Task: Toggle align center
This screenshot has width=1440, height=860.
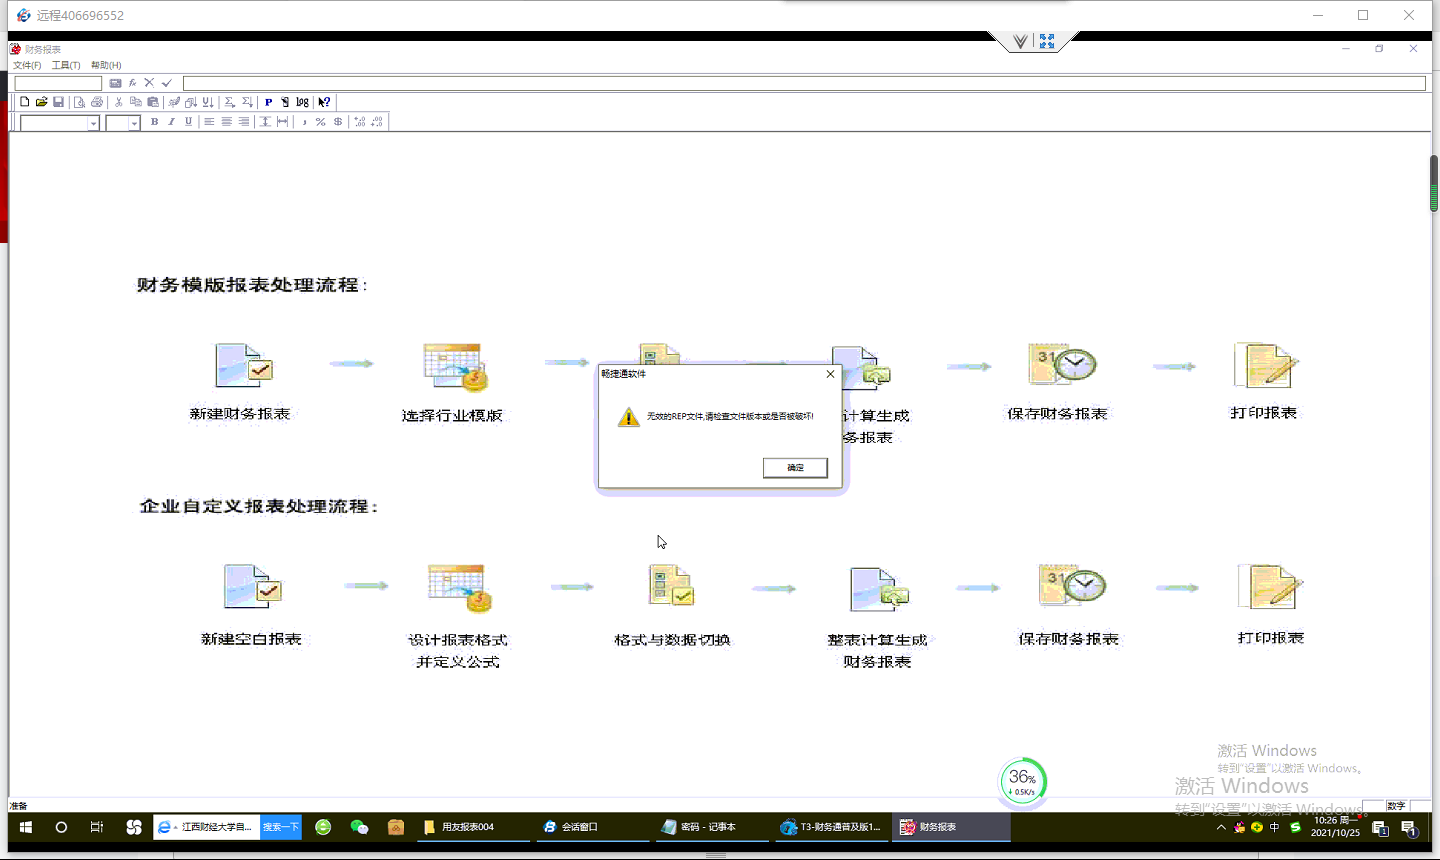Action: (x=226, y=122)
